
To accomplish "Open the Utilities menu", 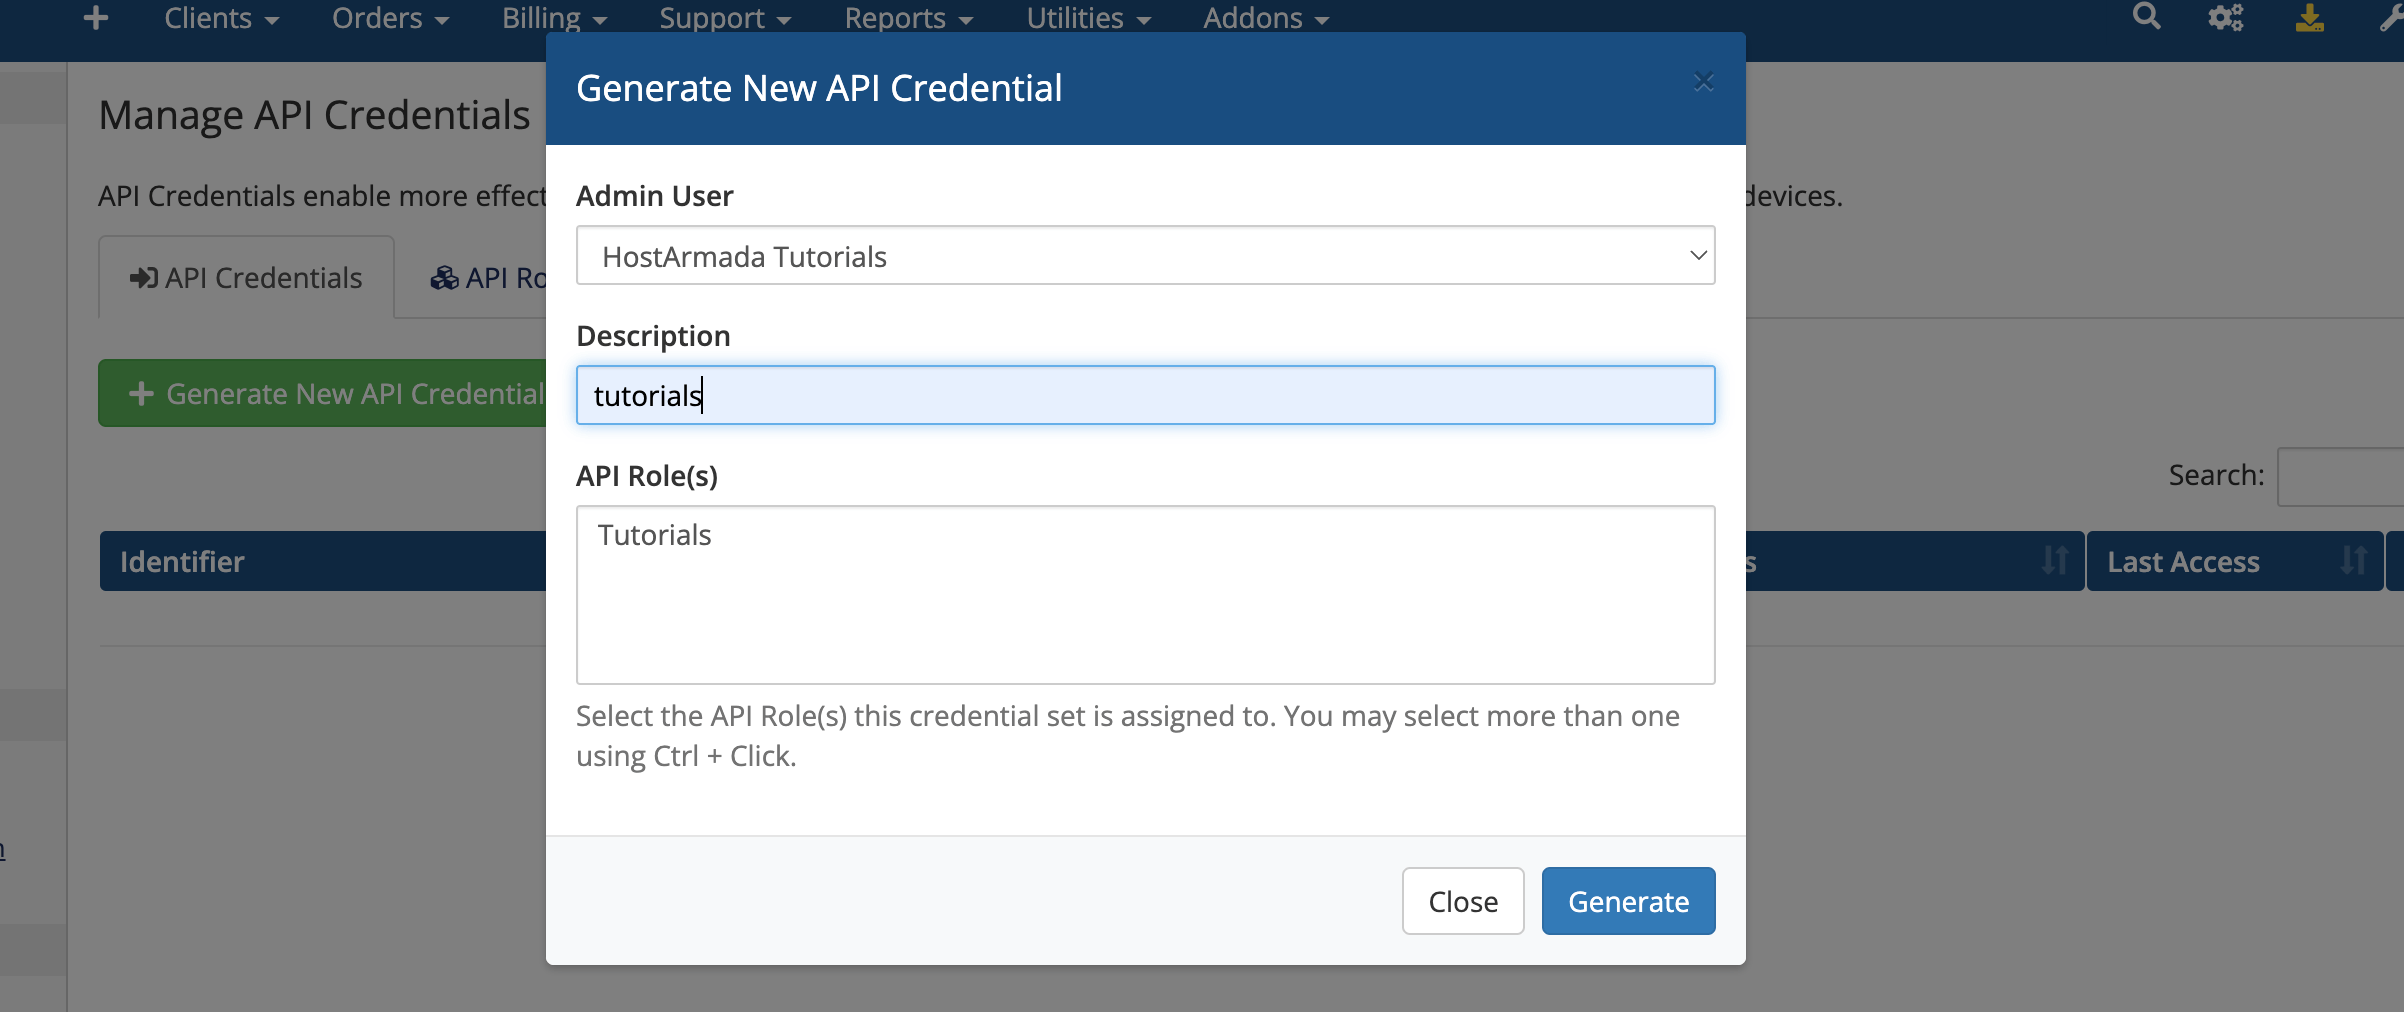I will [1089, 18].
